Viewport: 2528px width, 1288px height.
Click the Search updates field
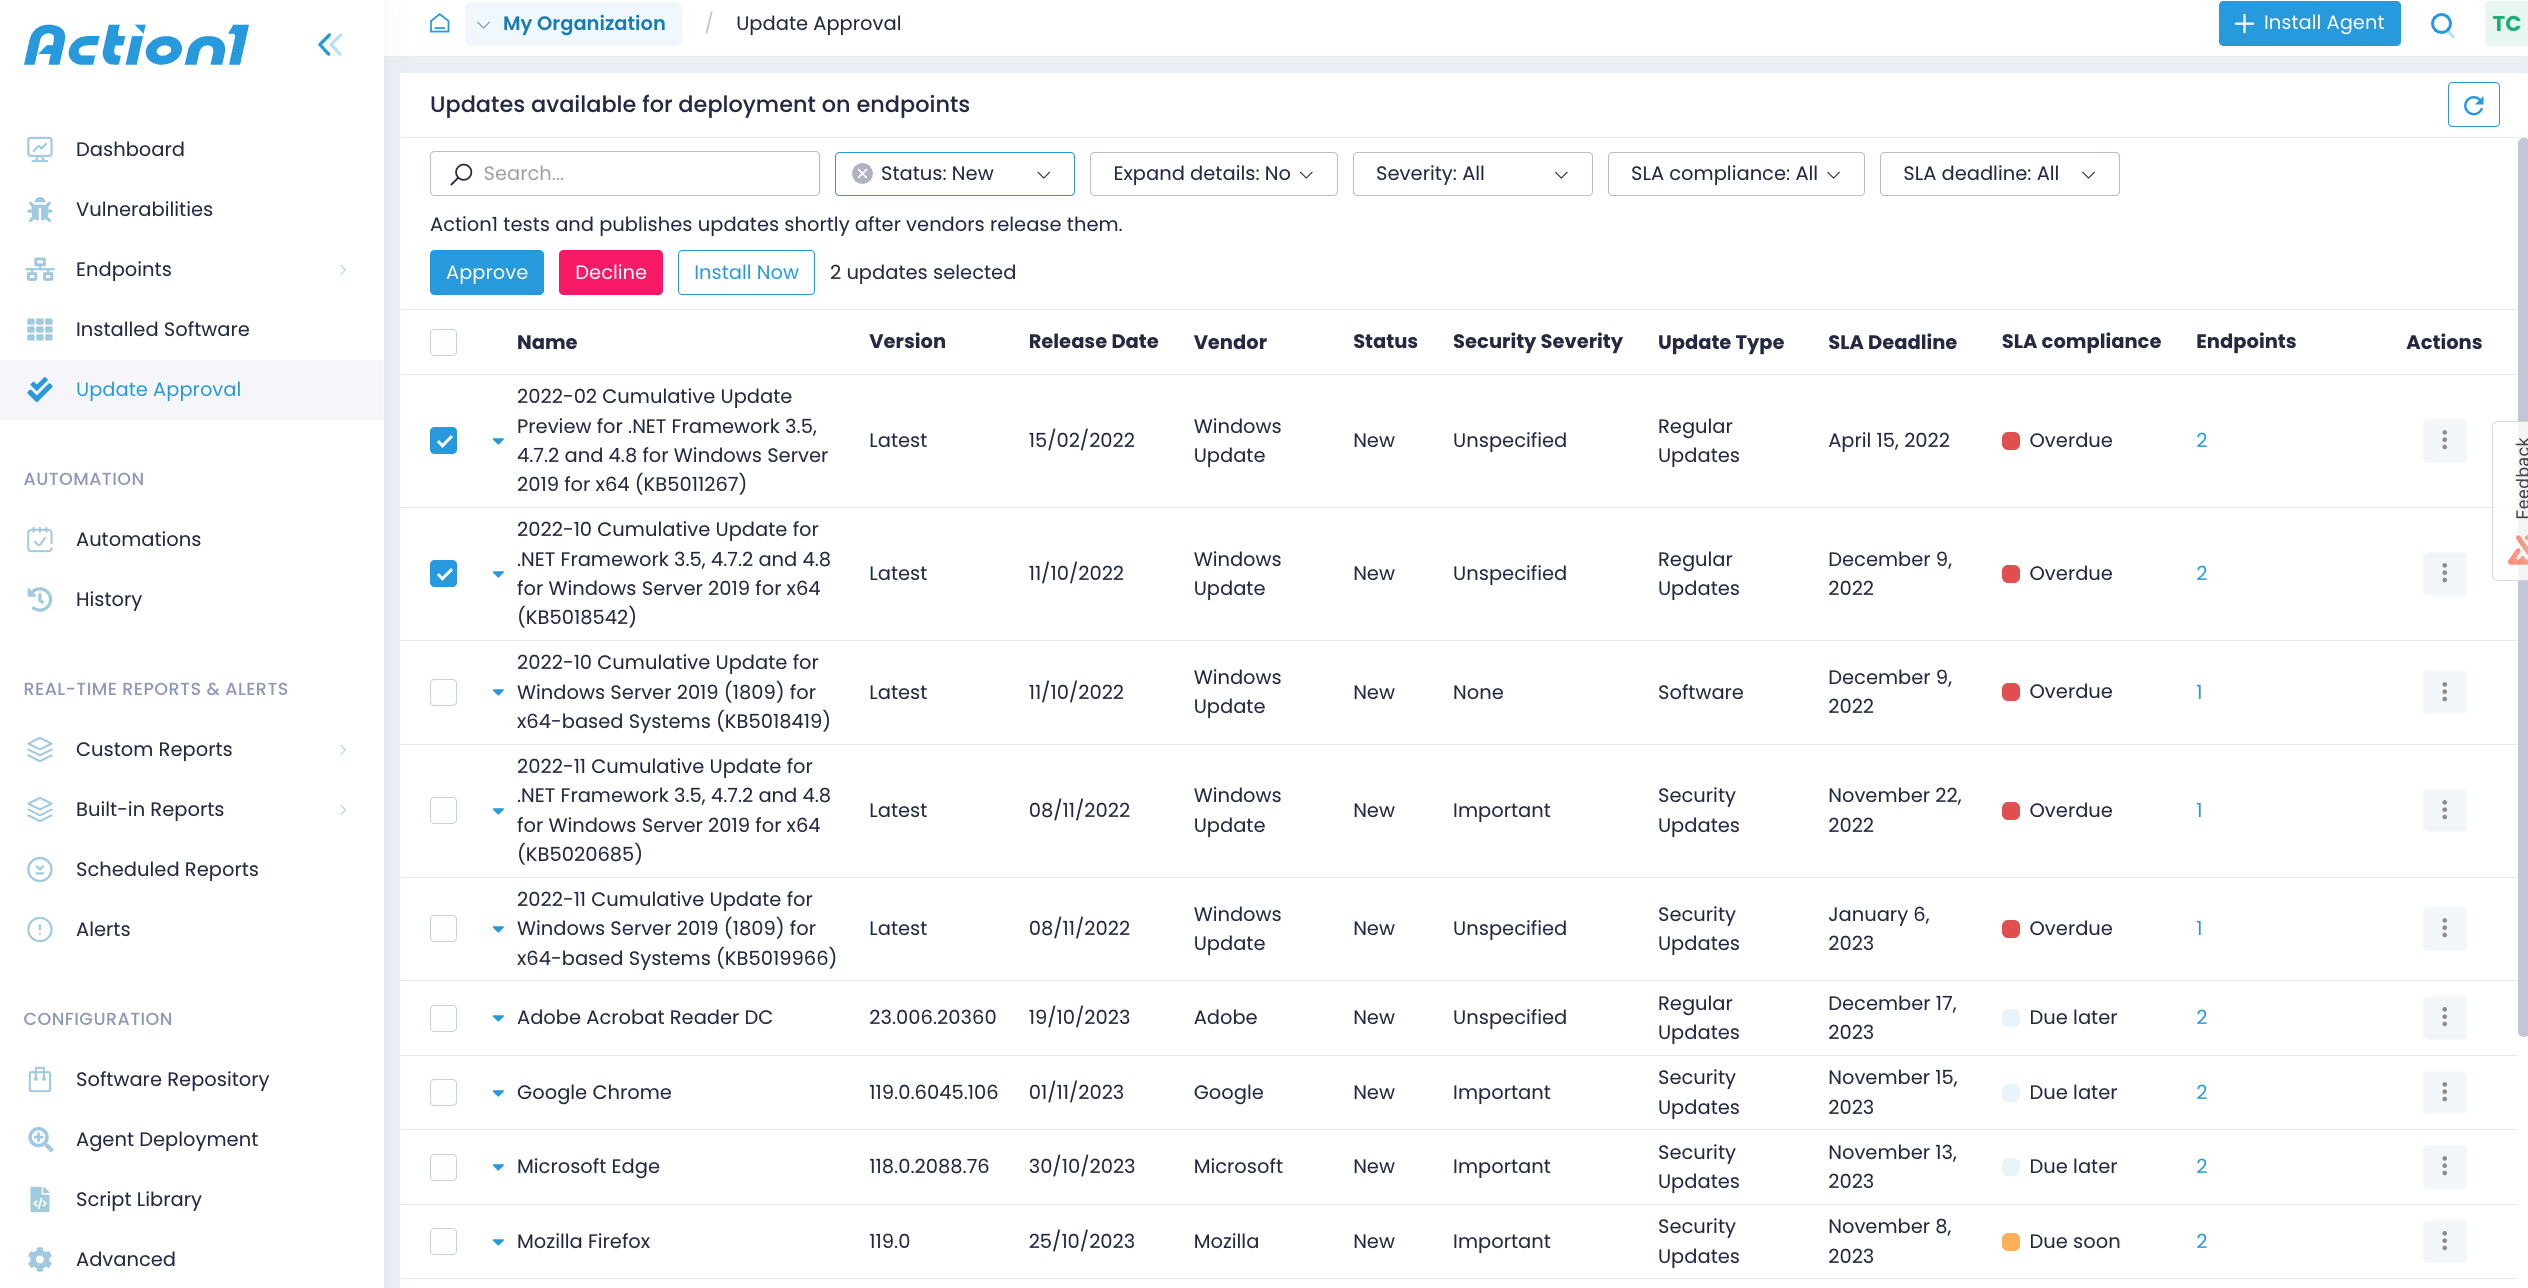(x=640, y=174)
